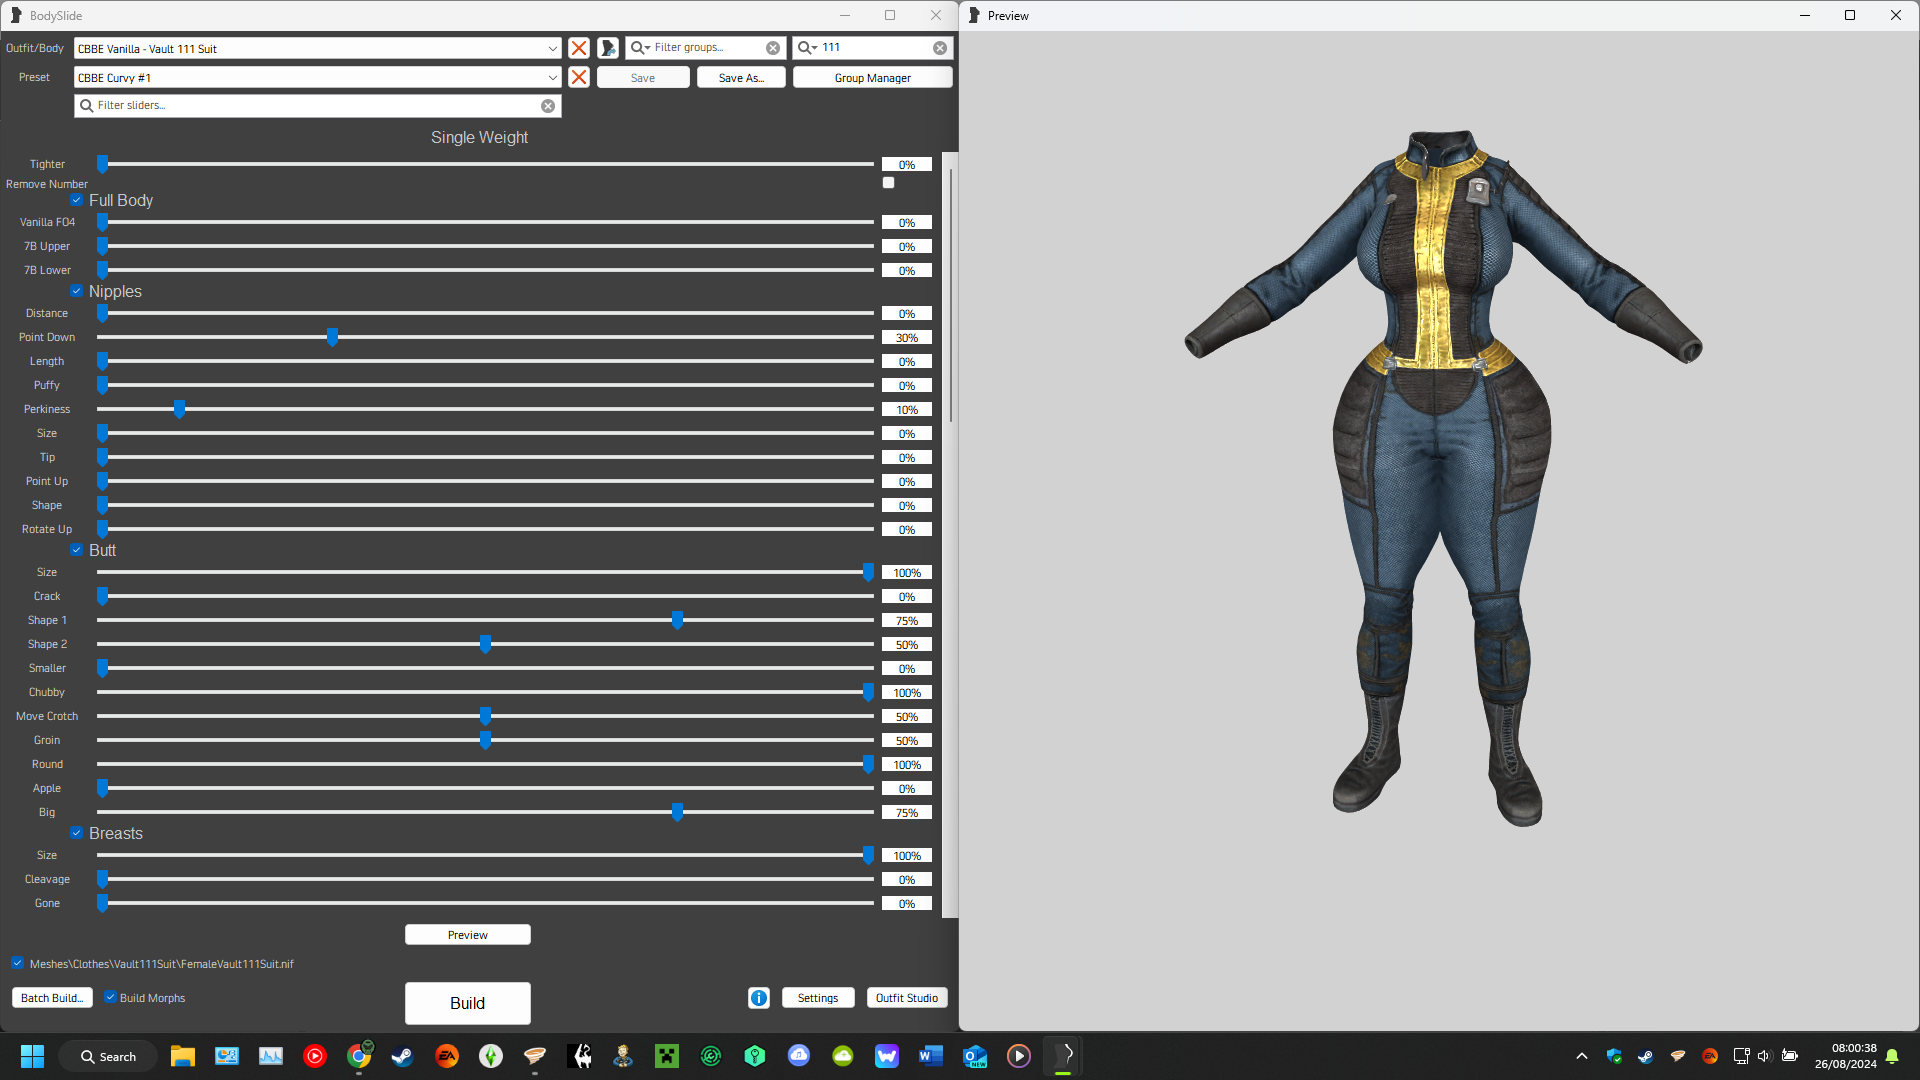Open the blue info about icon
Screen dimensions: 1920x1080
[x=759, y=998]
